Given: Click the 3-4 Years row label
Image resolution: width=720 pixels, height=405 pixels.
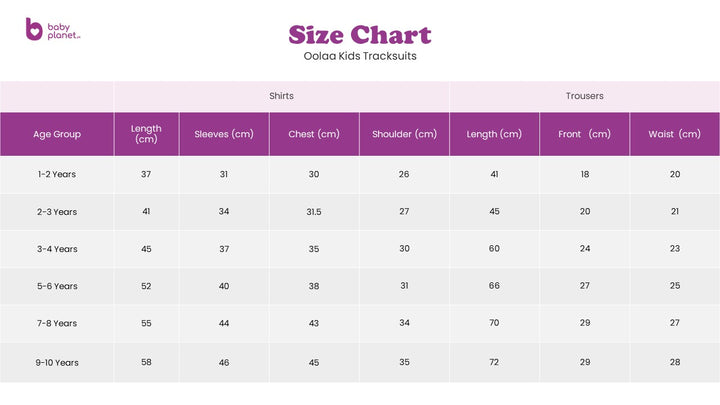Looking at the screenshot, I should point(57,249).
